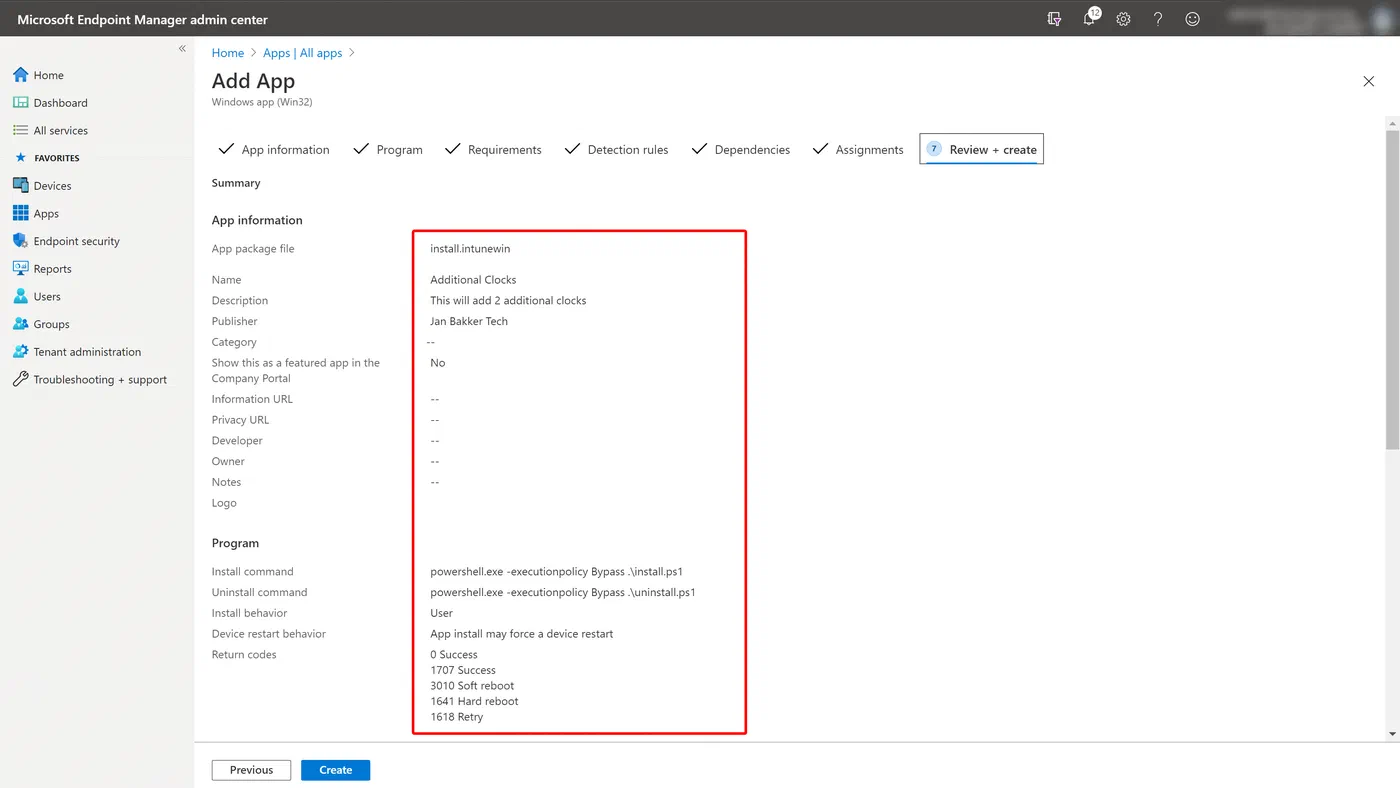Open the Home icon in sidebar
Screen dimensions: 1400x788
pyautogui.click(x=20, y=75)
